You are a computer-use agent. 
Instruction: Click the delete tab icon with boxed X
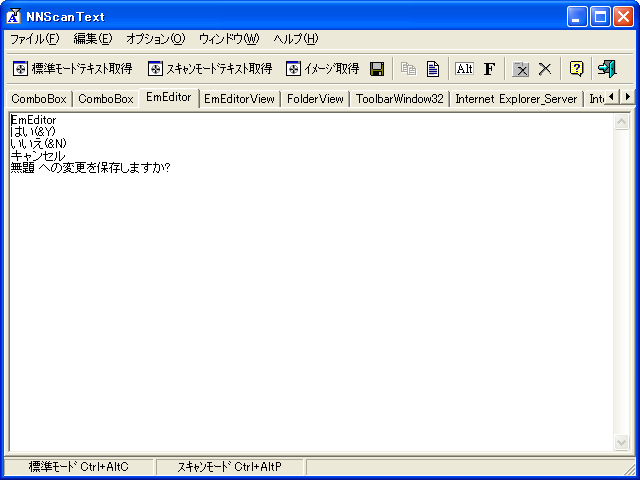tap(520, 69)
